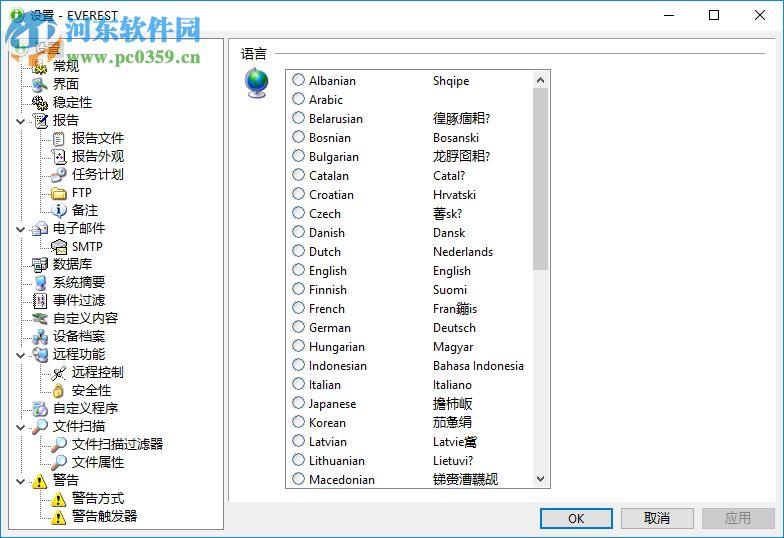784x538 pixels.
Task: Click the Nederlands native name text
Action: pyautogui.click(x=463, y=252)
